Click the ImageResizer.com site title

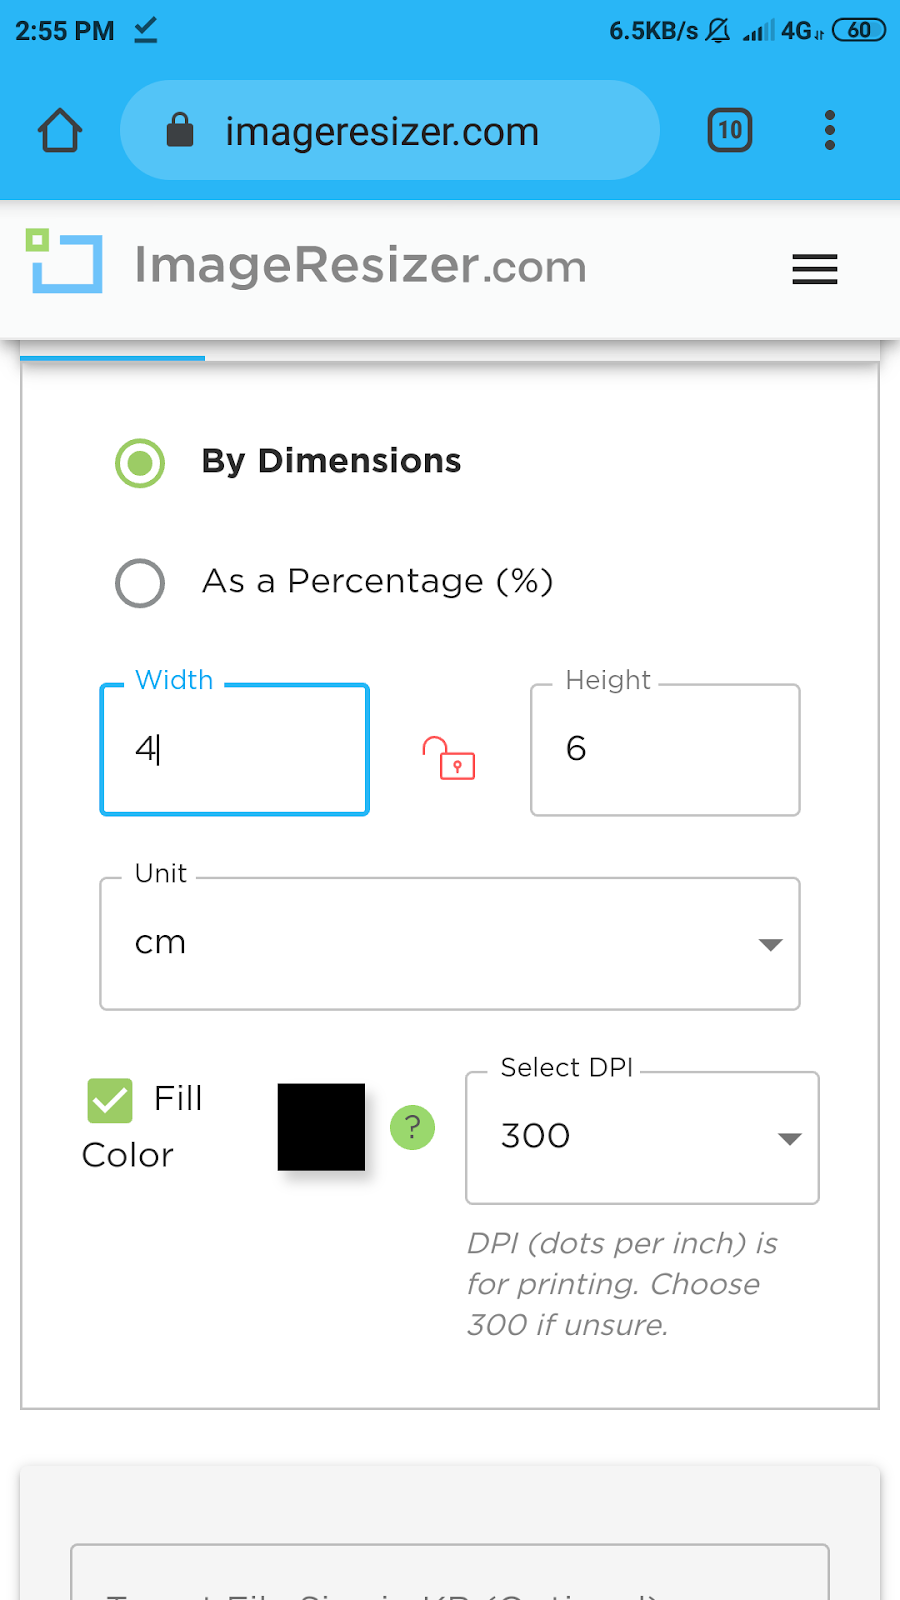pos(360,266)
